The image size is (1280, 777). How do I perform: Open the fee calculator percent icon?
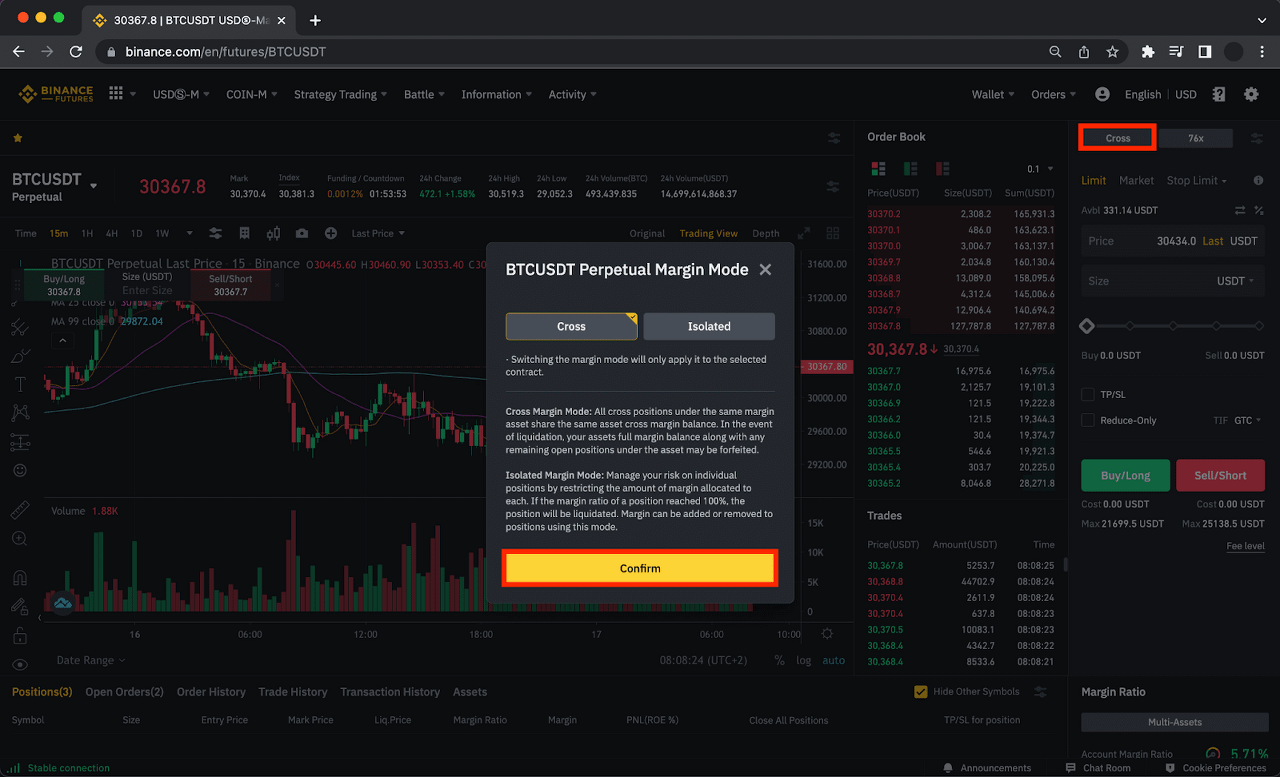click(x=1259, y=210)
